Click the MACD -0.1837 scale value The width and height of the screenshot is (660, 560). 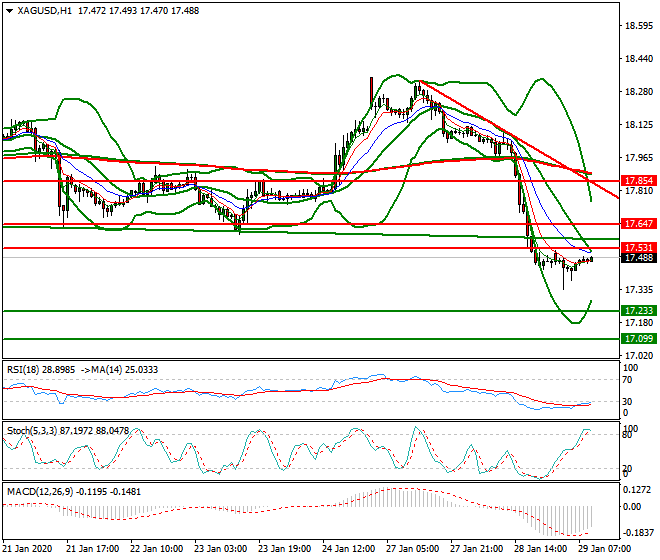[x=638, y=533]
